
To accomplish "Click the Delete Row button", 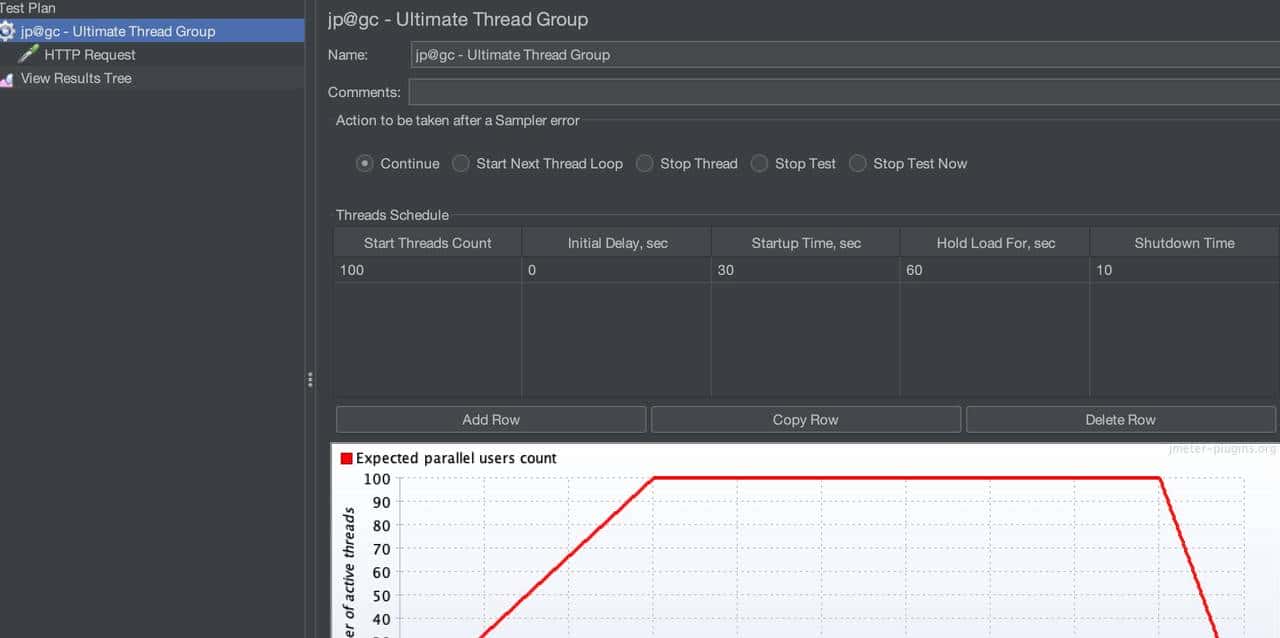I will click(x=1120, y=419).
